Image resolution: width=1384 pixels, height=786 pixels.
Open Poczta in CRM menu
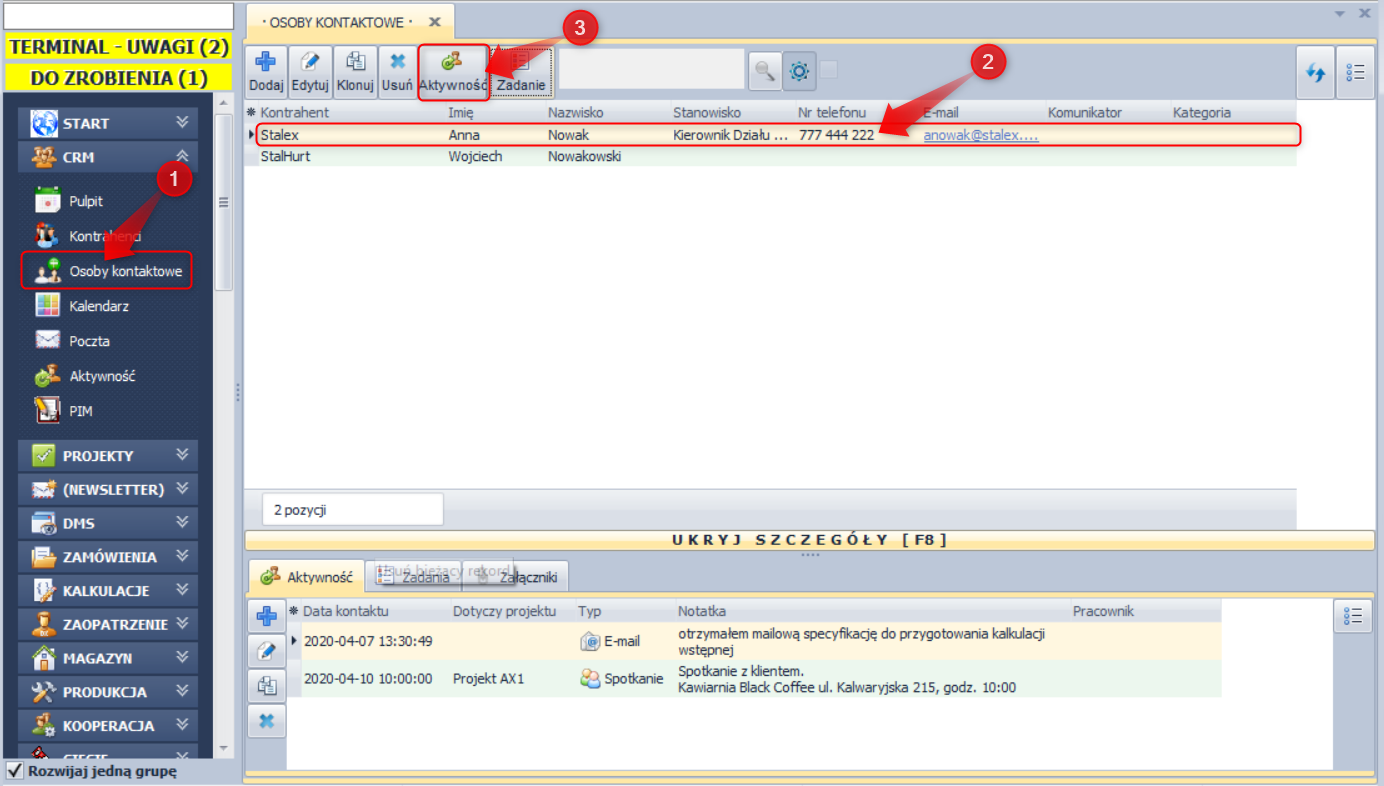click(89, 341)
